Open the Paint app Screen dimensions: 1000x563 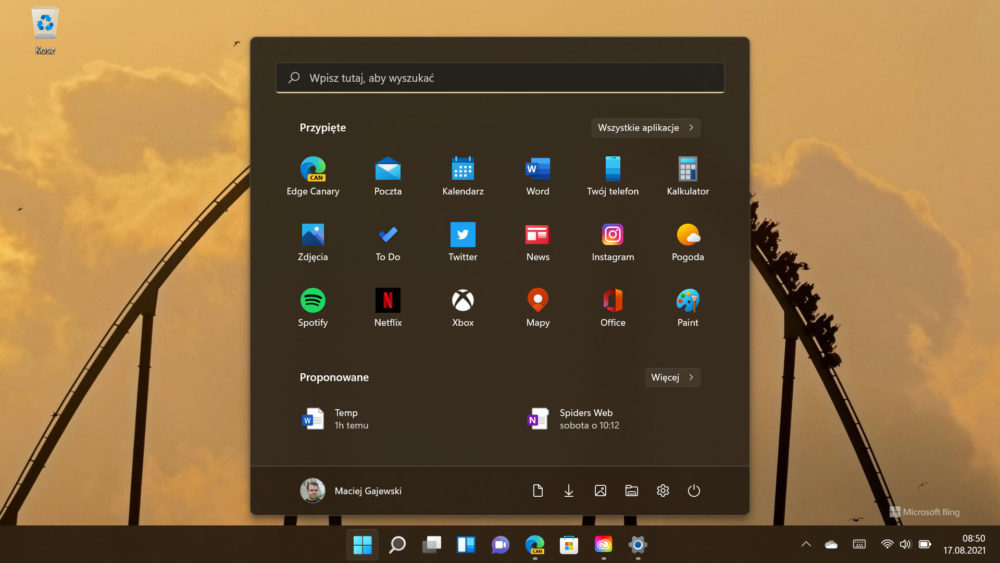688,307
